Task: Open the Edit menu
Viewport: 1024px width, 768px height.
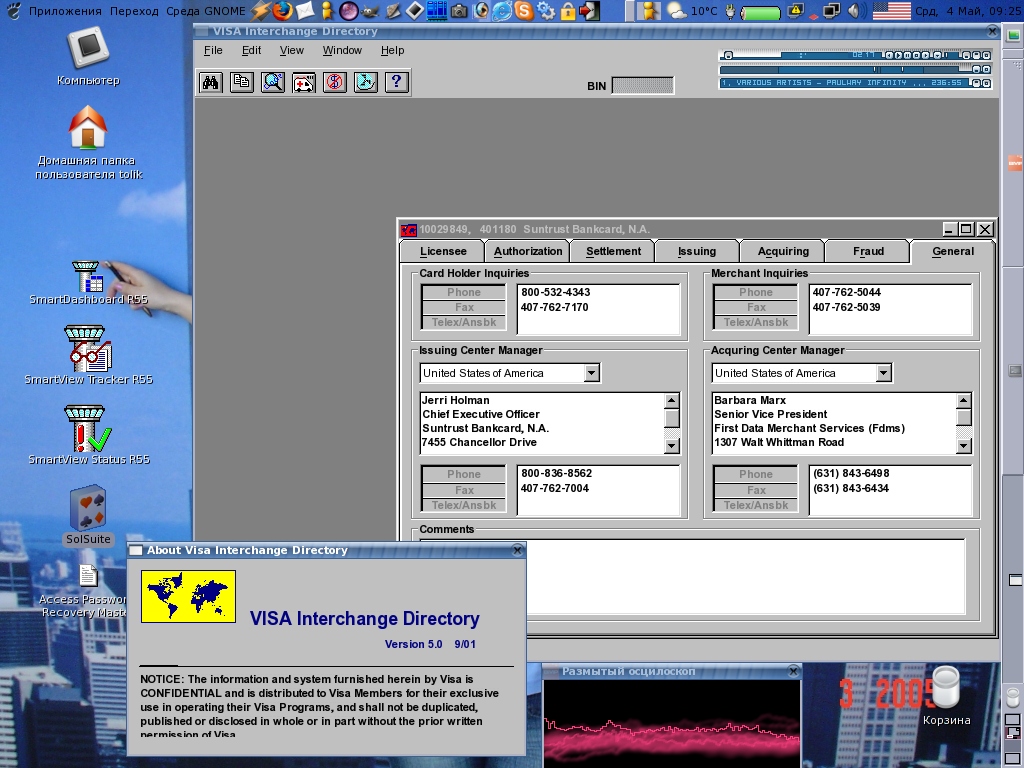Action: [x=251, y=50]
